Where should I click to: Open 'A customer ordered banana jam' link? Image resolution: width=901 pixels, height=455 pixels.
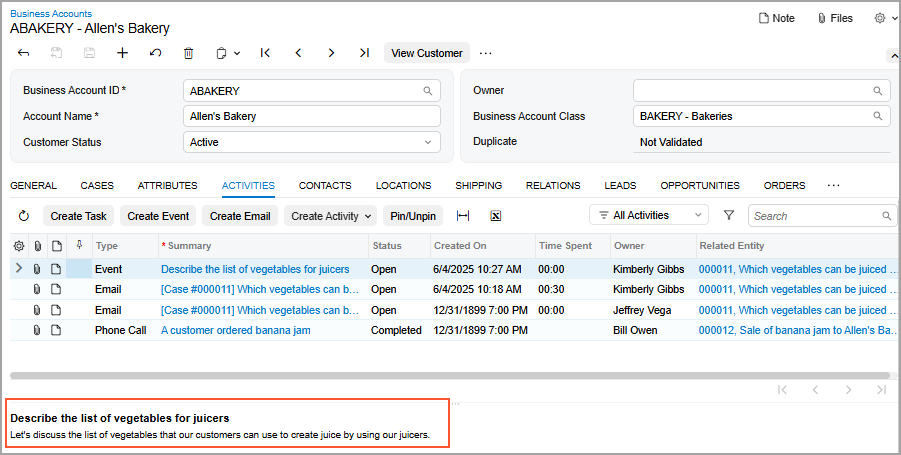tap(235, 330)
